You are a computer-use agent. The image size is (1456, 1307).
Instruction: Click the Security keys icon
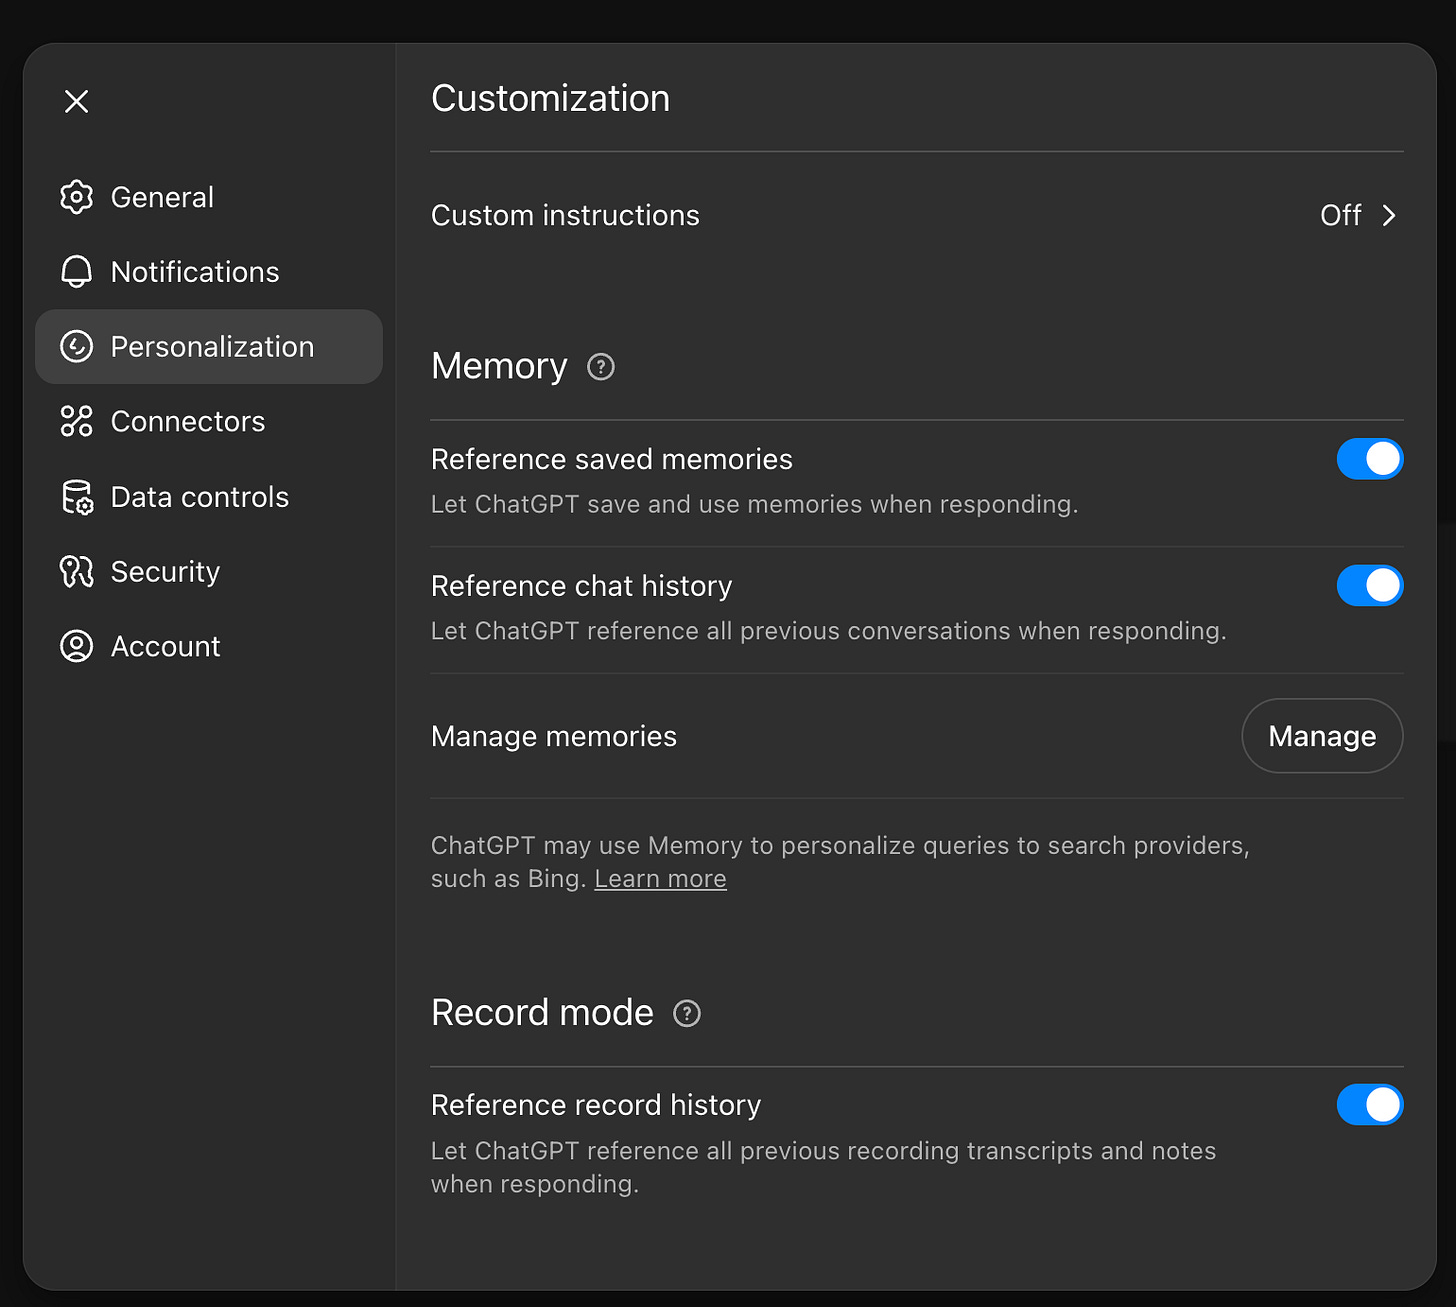coord(76,572)
